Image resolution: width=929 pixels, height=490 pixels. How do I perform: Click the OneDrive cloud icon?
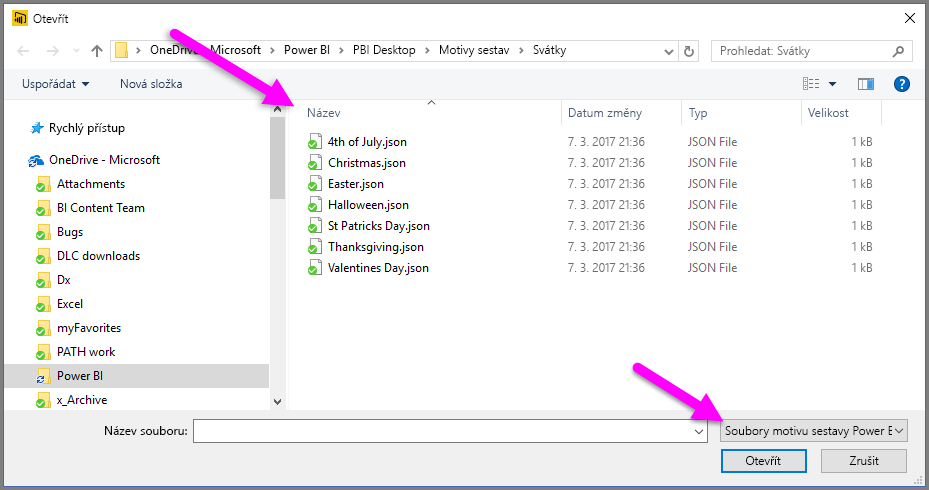point(36,161)
